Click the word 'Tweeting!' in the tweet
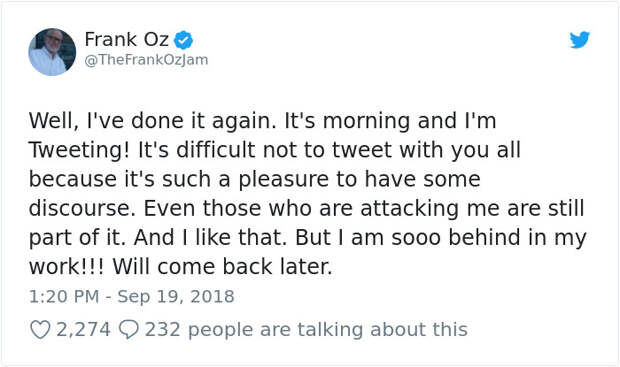Image resolution: width=620 pixels, height=367 pixels. [79, 151]
